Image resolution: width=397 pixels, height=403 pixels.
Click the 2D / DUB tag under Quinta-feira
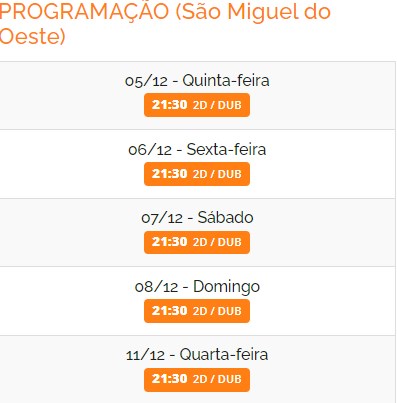(217, 105)
